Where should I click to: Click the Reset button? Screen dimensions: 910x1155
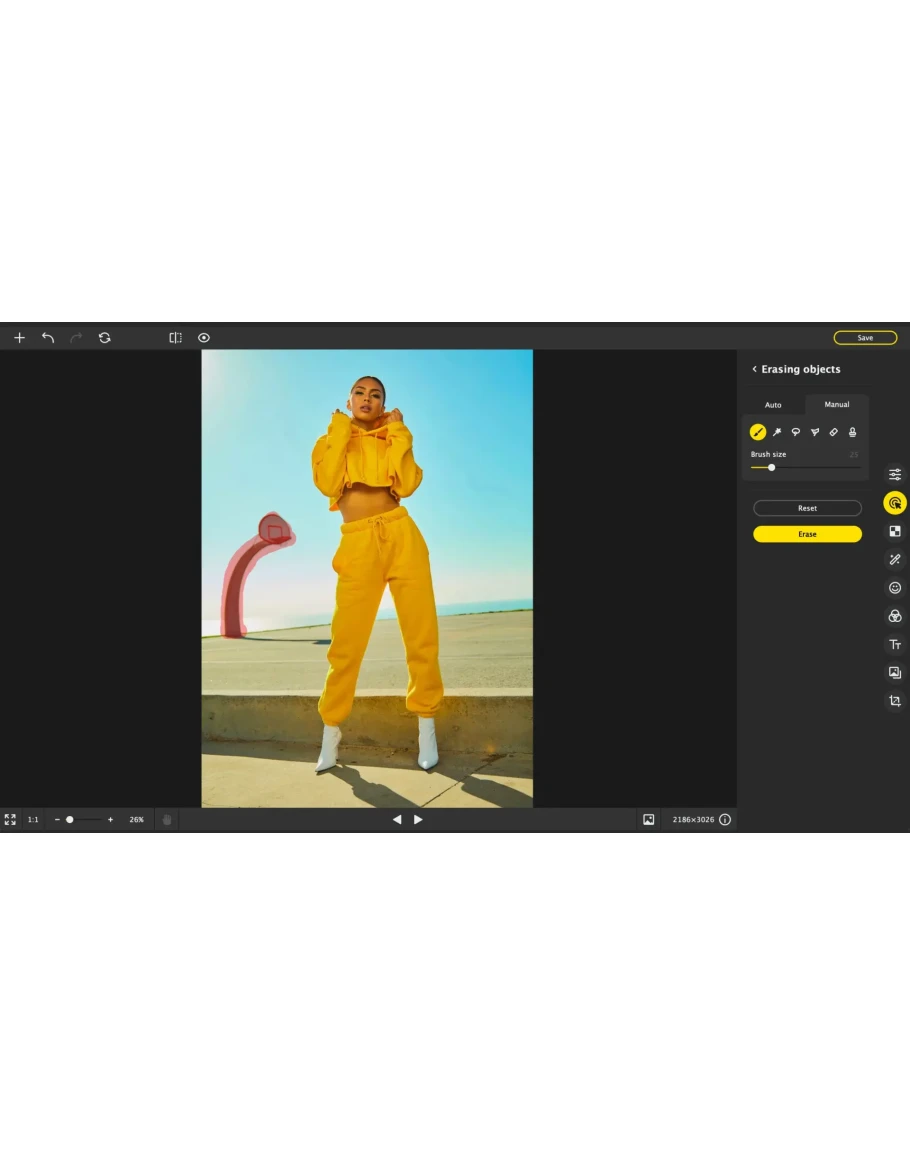pos(807,508)
